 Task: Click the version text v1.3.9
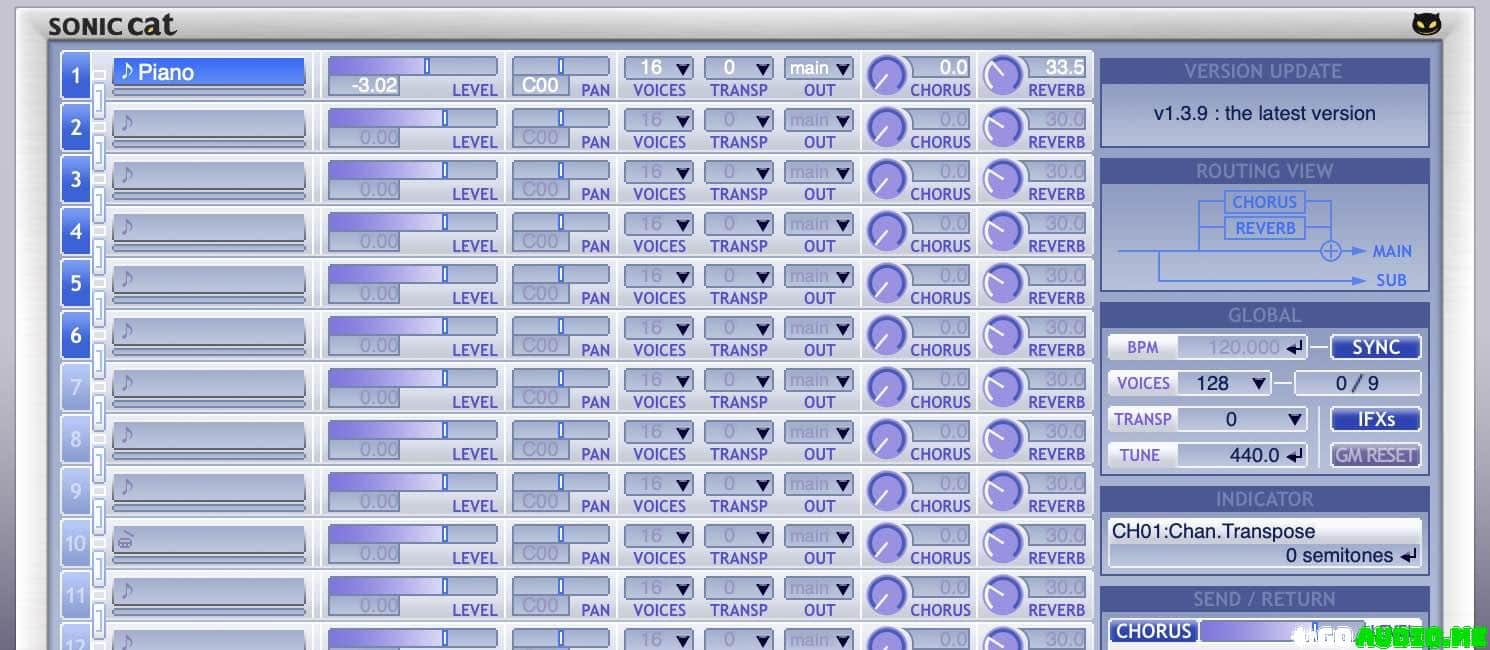(x=1264, y=113)
